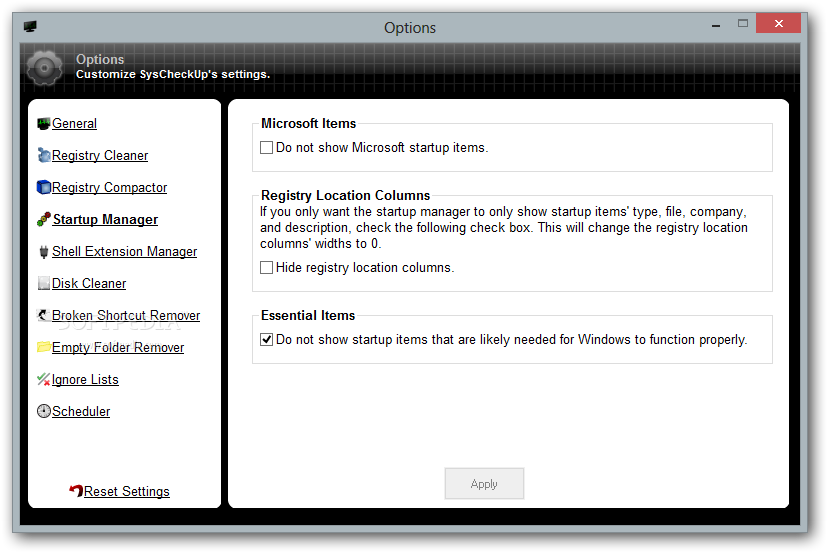This screenshot has width=828, height=553.
Task: Click the Empty Folder Remover folder icon
Action: click(x=44, y=347)
